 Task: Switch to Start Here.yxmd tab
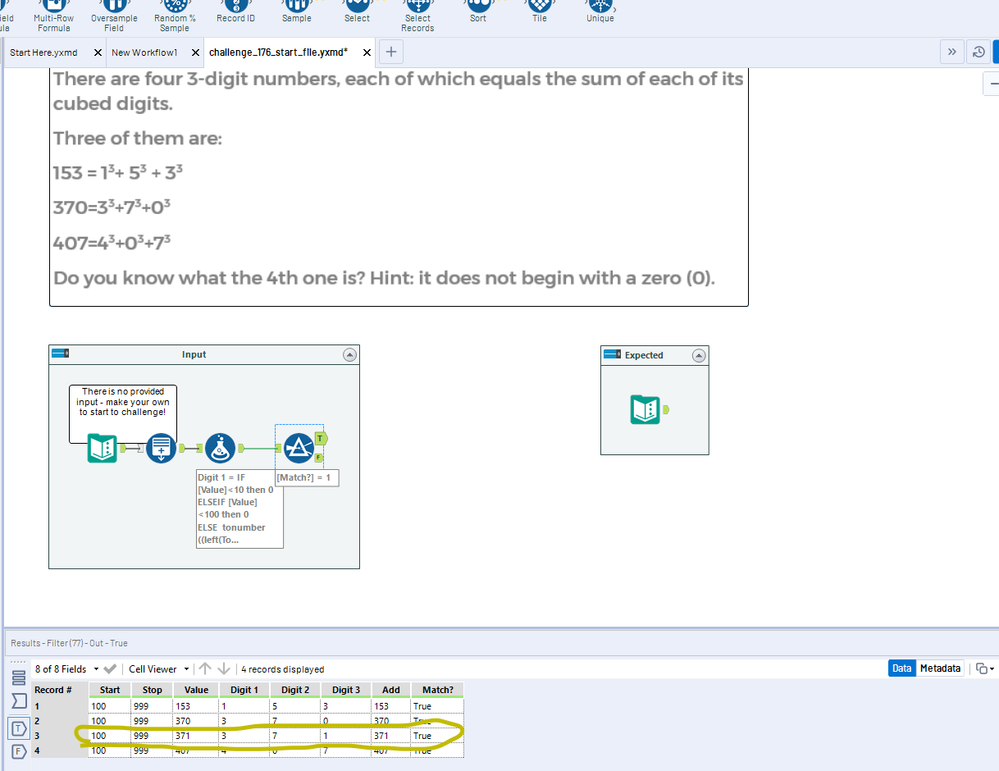[x=43, y=53]
